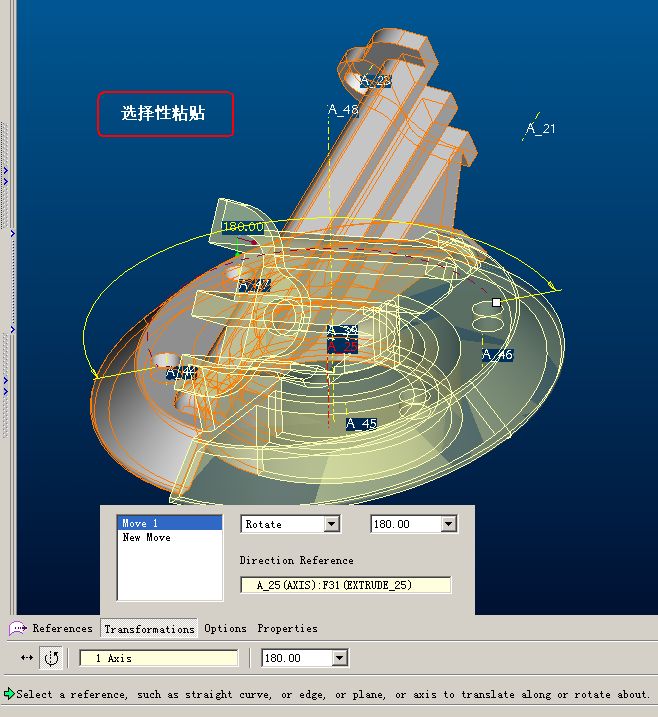Select Move 1 in the move list
Image resolution: width=658 pixels, height=717 pixels.
coord(170,523)
